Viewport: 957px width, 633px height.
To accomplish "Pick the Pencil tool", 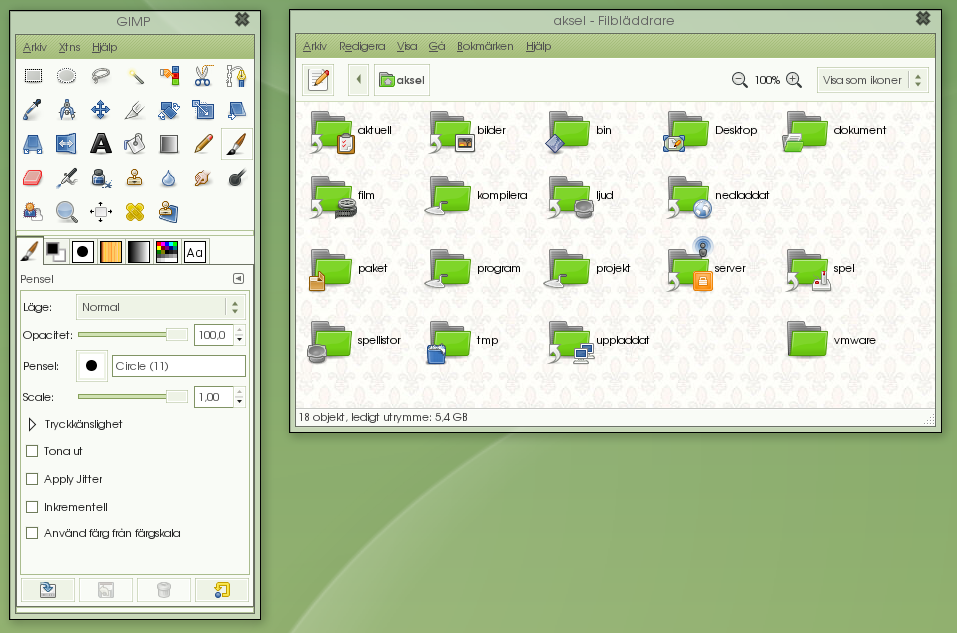I will (203, 144).
